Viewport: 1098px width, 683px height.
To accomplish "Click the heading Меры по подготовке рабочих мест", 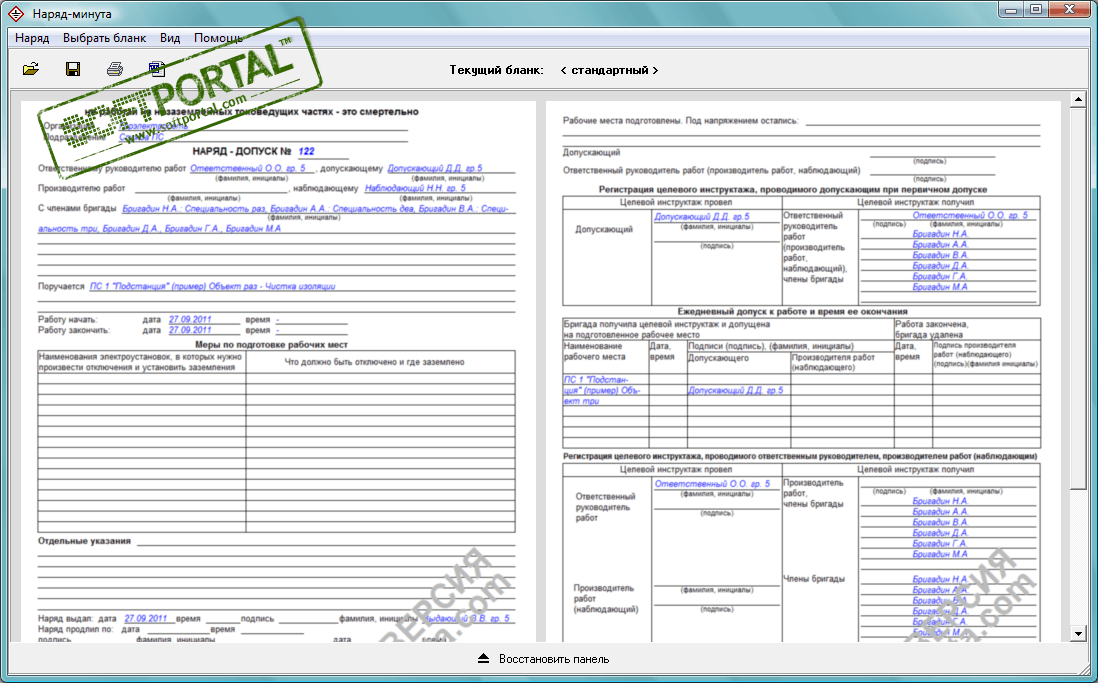I will (x=271, y=345).
